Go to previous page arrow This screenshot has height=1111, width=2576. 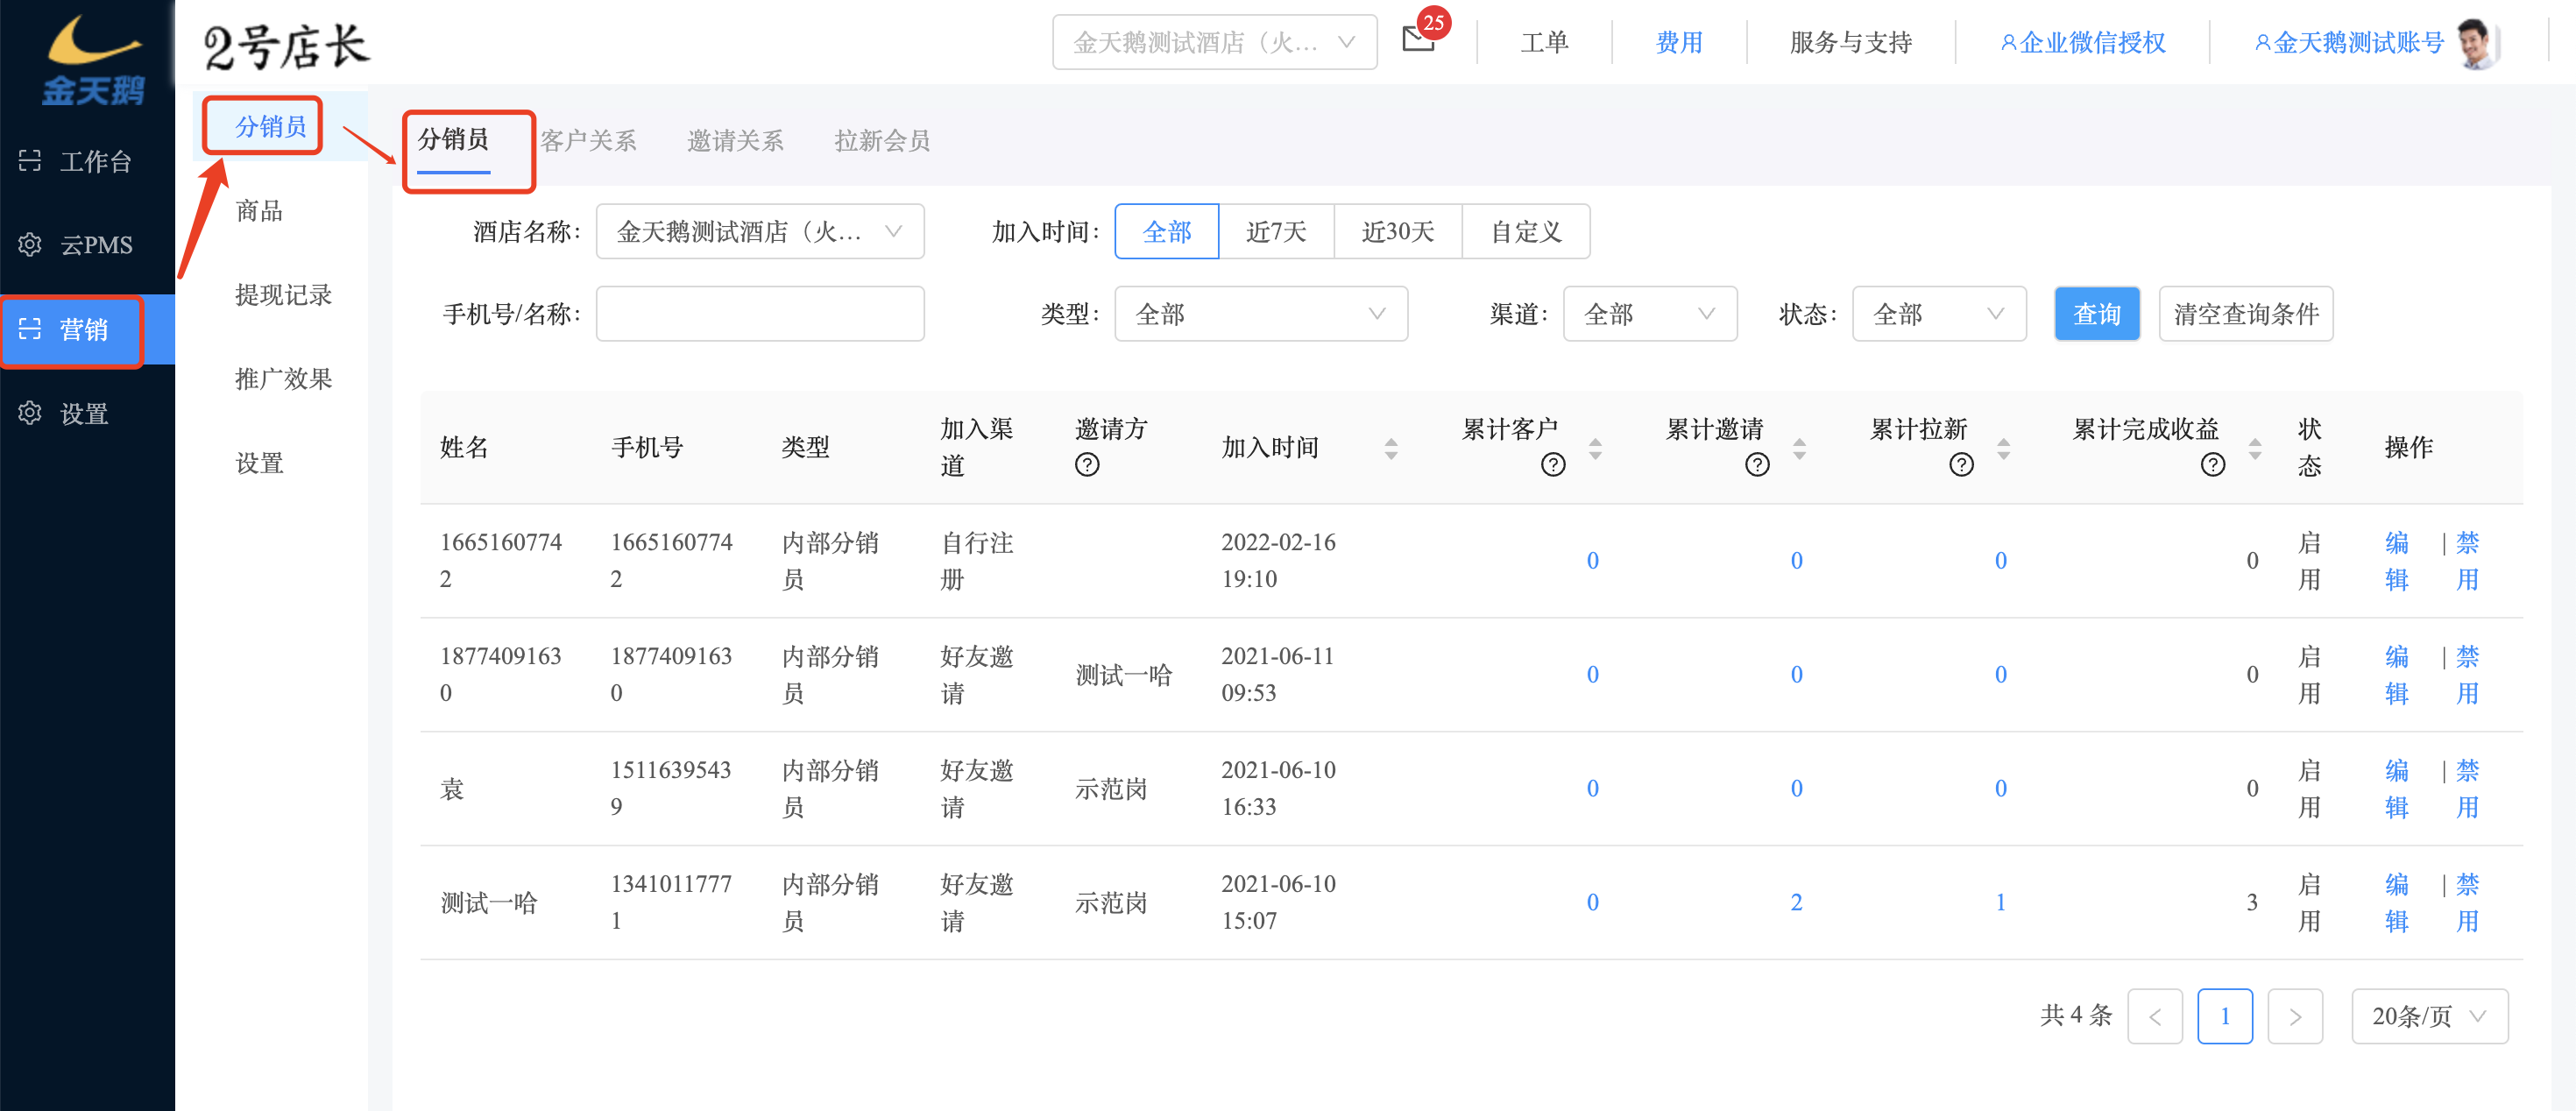click(2155, 1017)
